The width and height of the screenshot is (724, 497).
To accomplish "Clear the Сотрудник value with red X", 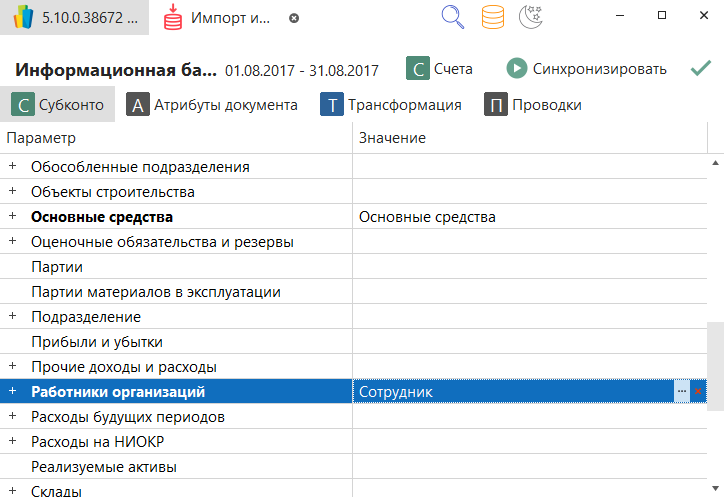I will [x=699, y=392].
